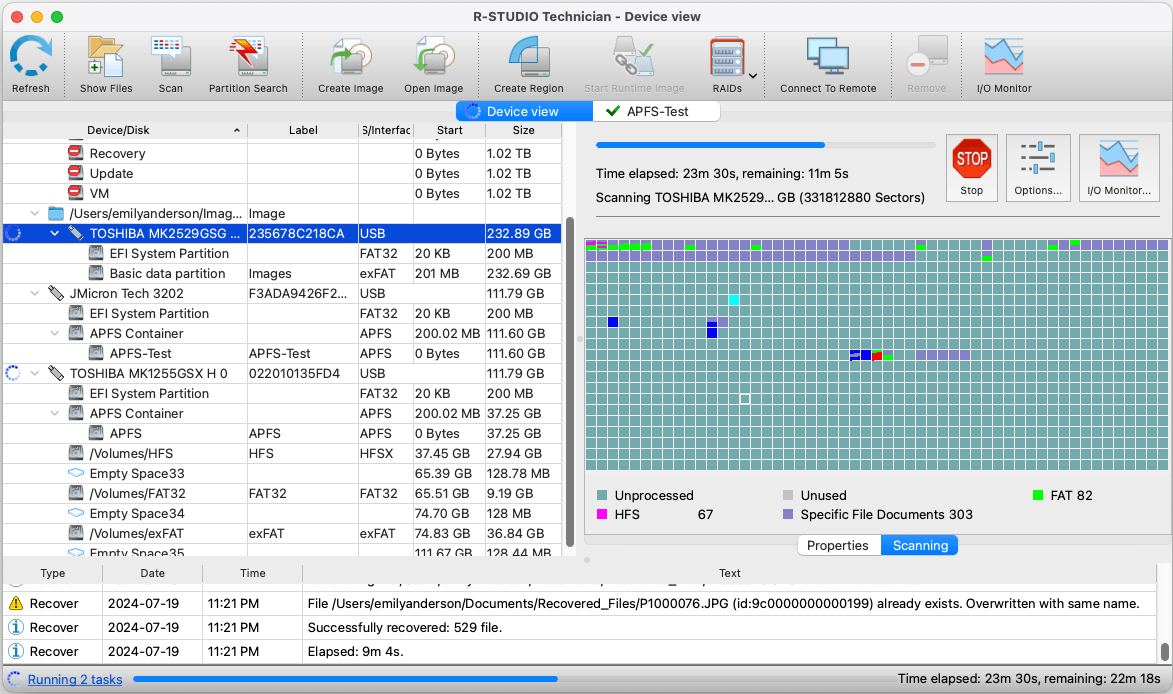Collapse the JMicron Tech 3202 node
1173x694 pixels.
pyautogui.click(x=34, y=293)
